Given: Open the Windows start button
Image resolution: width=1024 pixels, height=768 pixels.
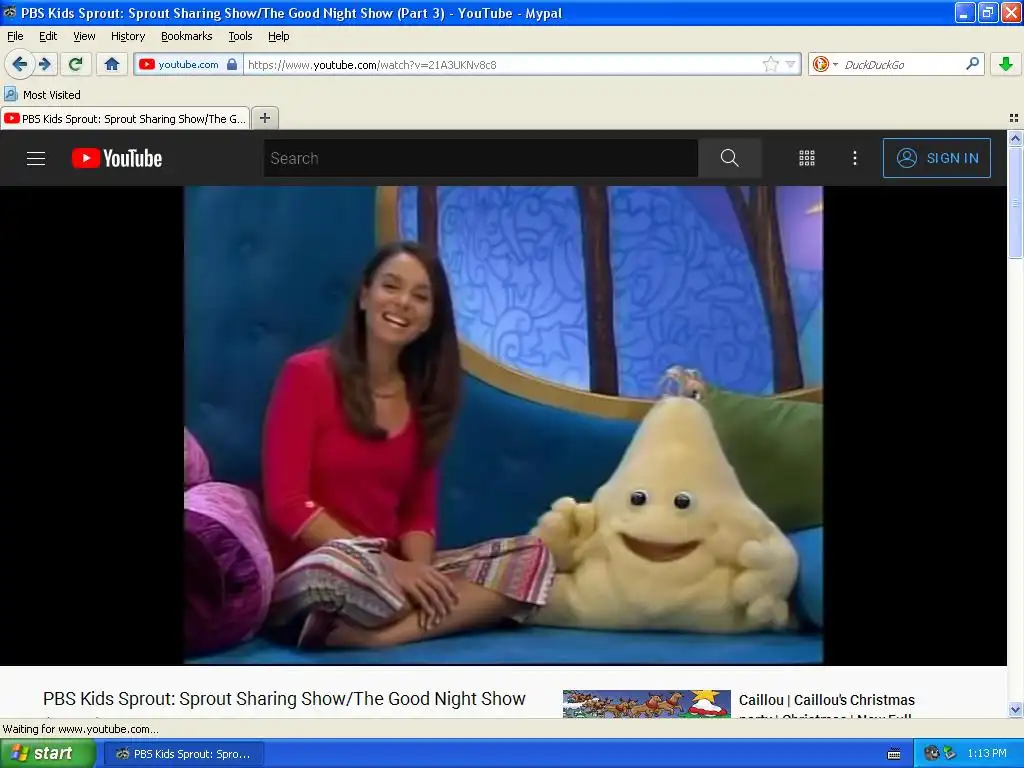Looking at the screenshot, I should (47, 753).
